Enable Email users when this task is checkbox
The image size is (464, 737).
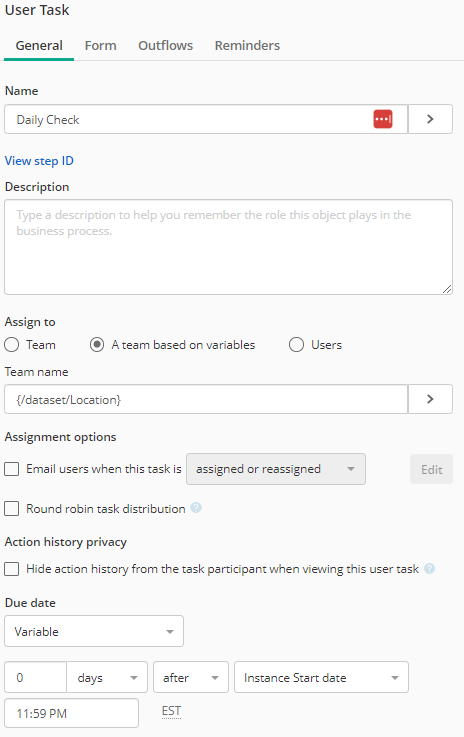click(12, 469)
